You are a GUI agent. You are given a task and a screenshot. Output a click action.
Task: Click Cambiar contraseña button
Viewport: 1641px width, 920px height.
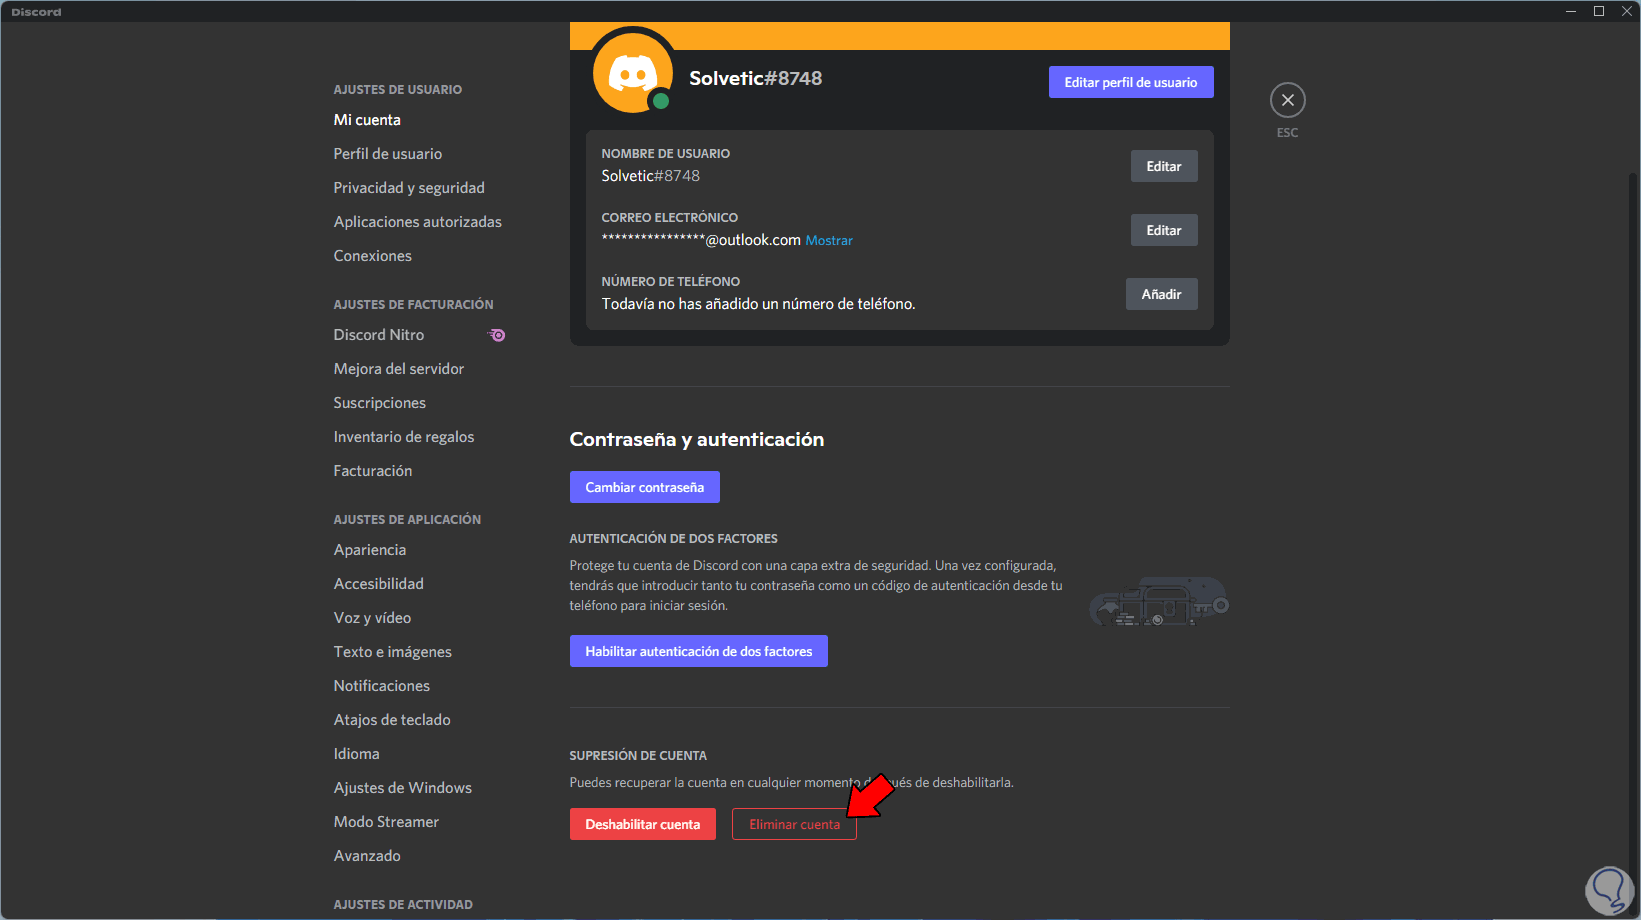tap(645, 487)
